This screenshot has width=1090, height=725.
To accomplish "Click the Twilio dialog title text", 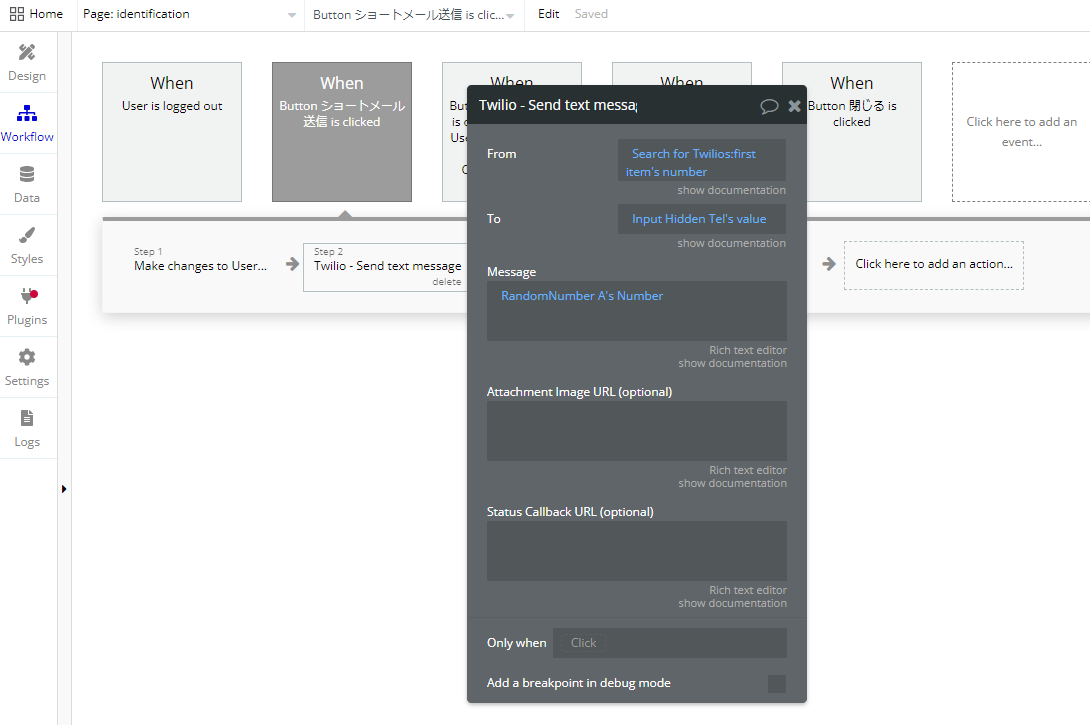I will [558, 106].
